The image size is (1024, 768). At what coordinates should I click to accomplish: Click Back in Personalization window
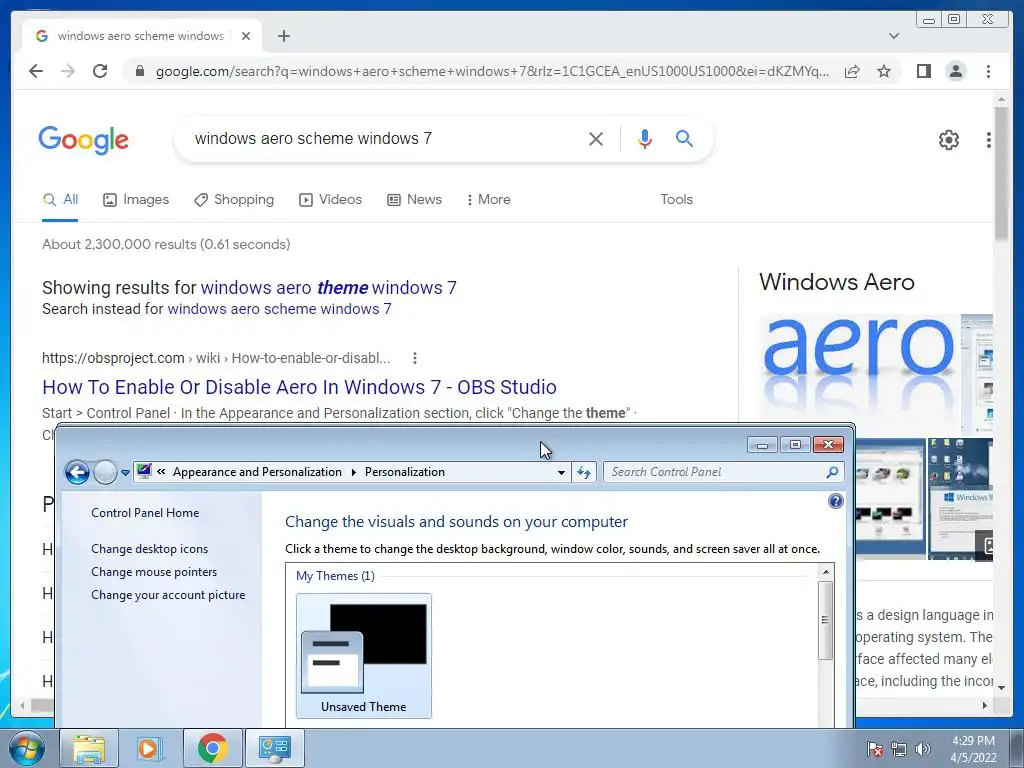(77, 472)
